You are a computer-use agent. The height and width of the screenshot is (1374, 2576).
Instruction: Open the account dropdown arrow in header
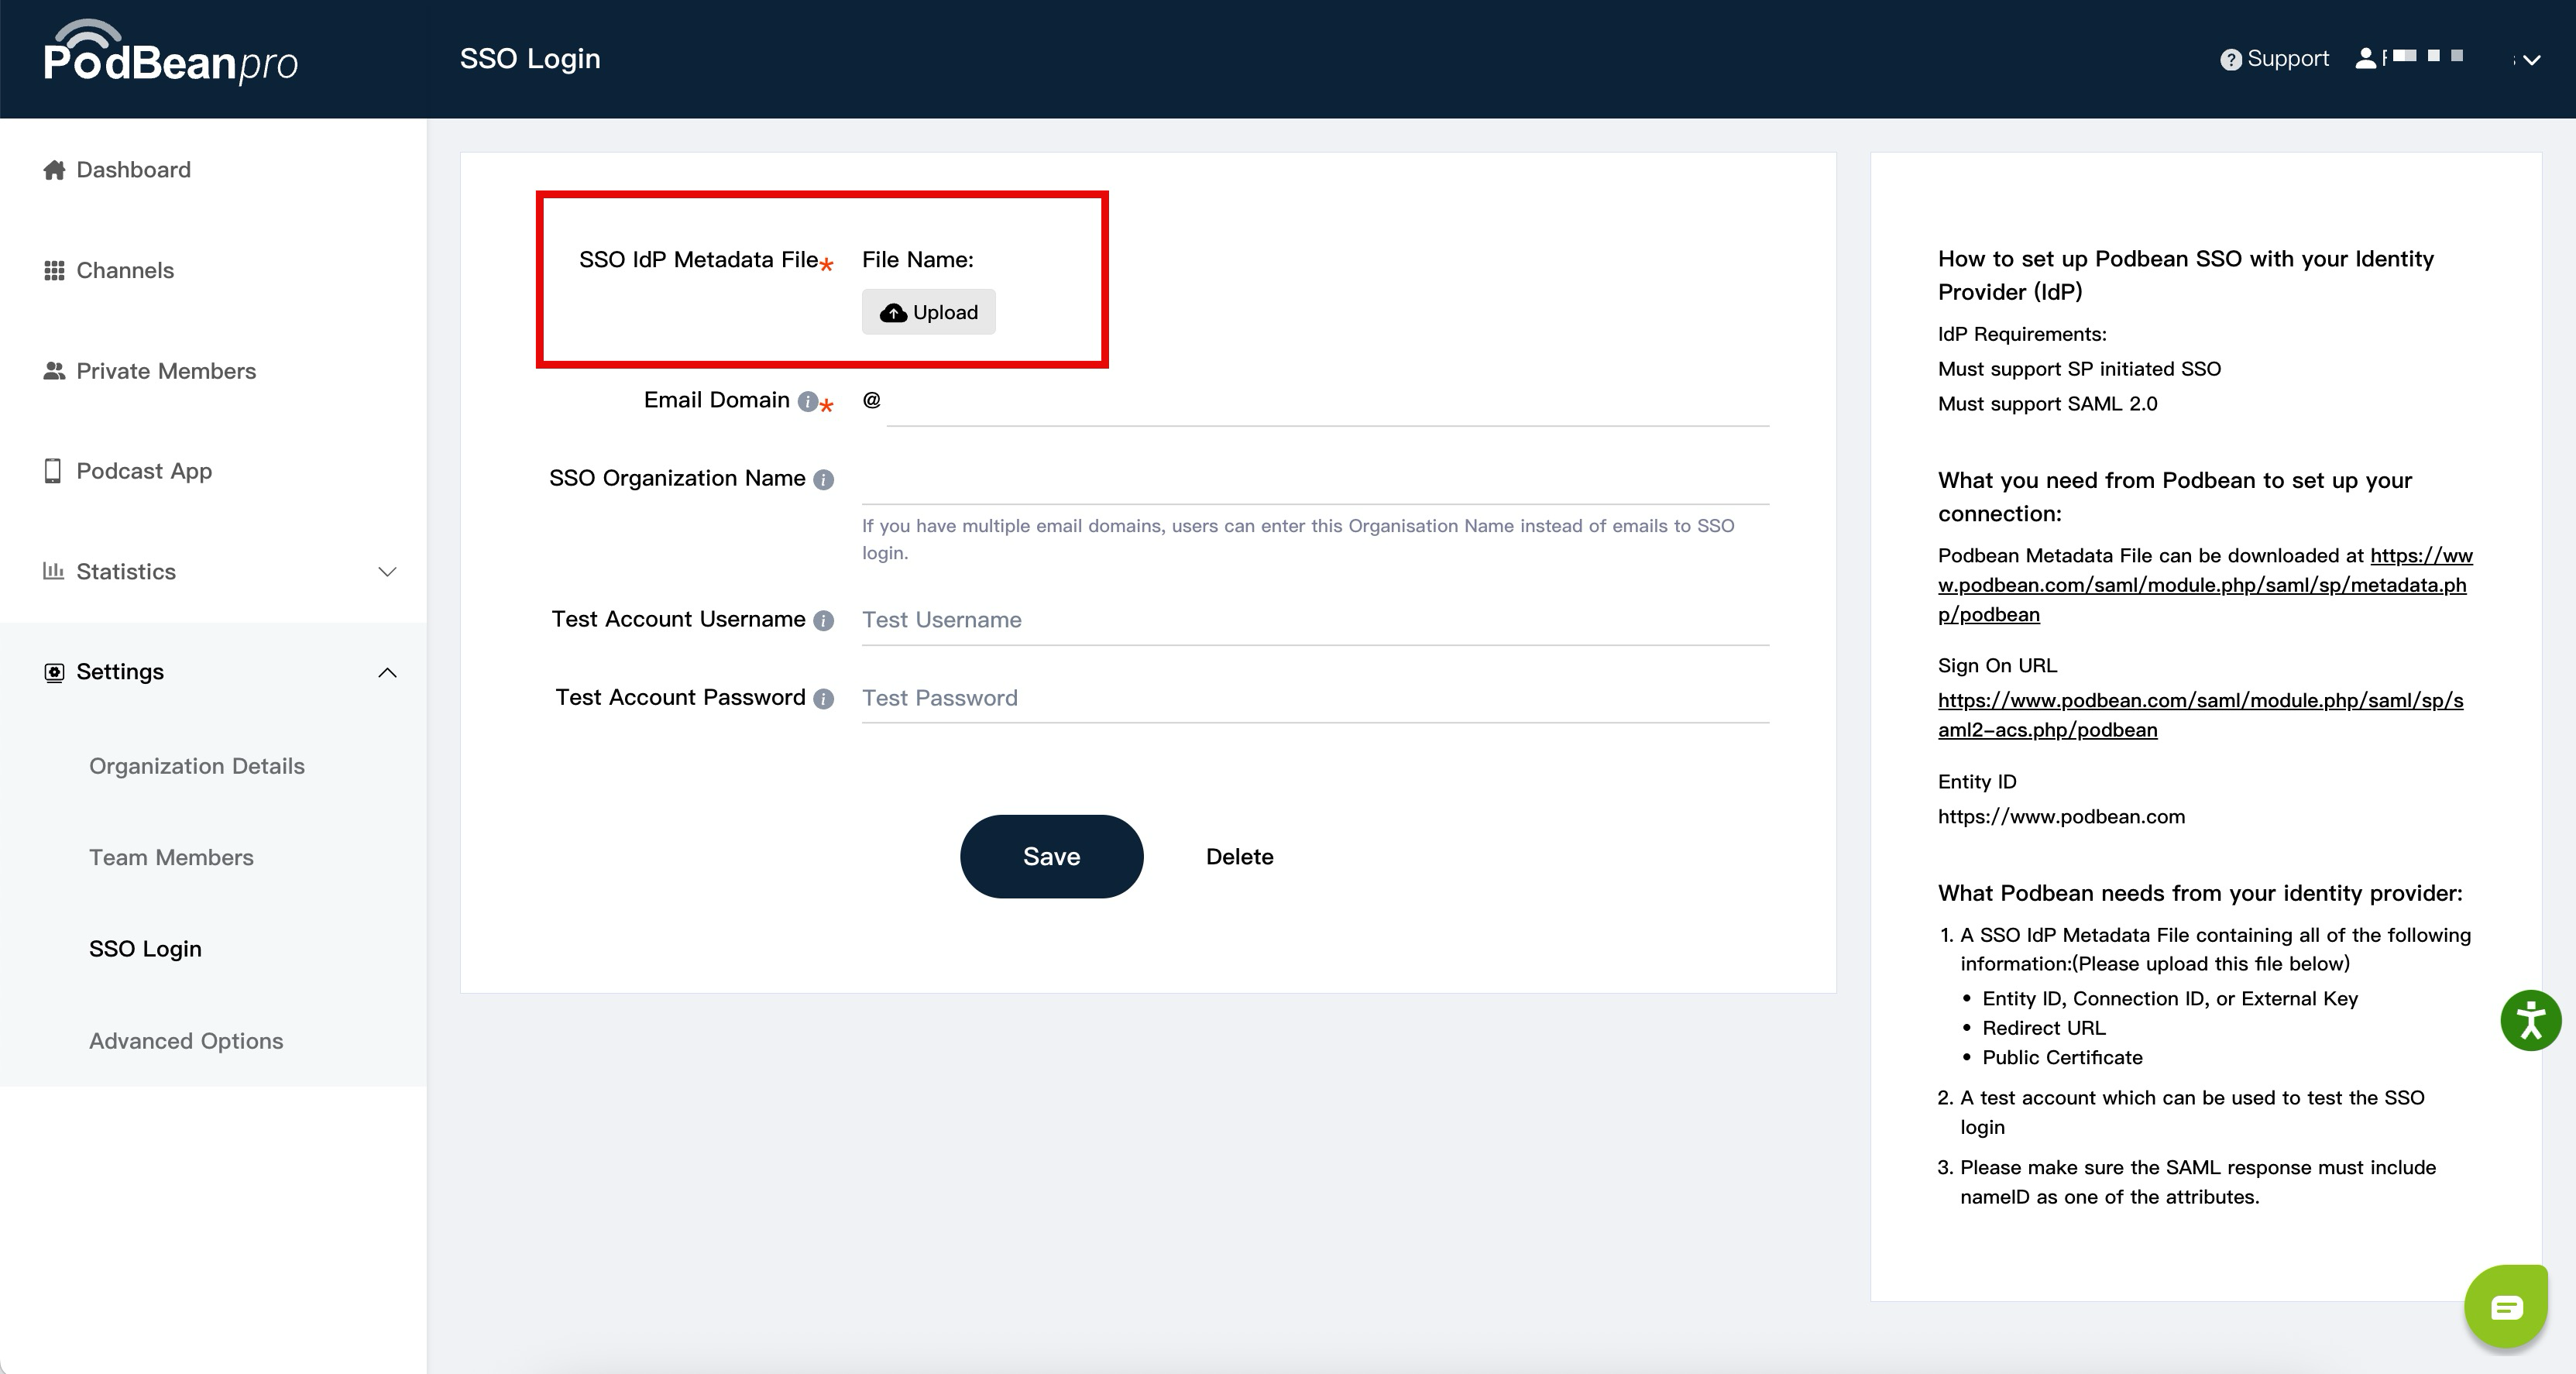click(2531, 60)
